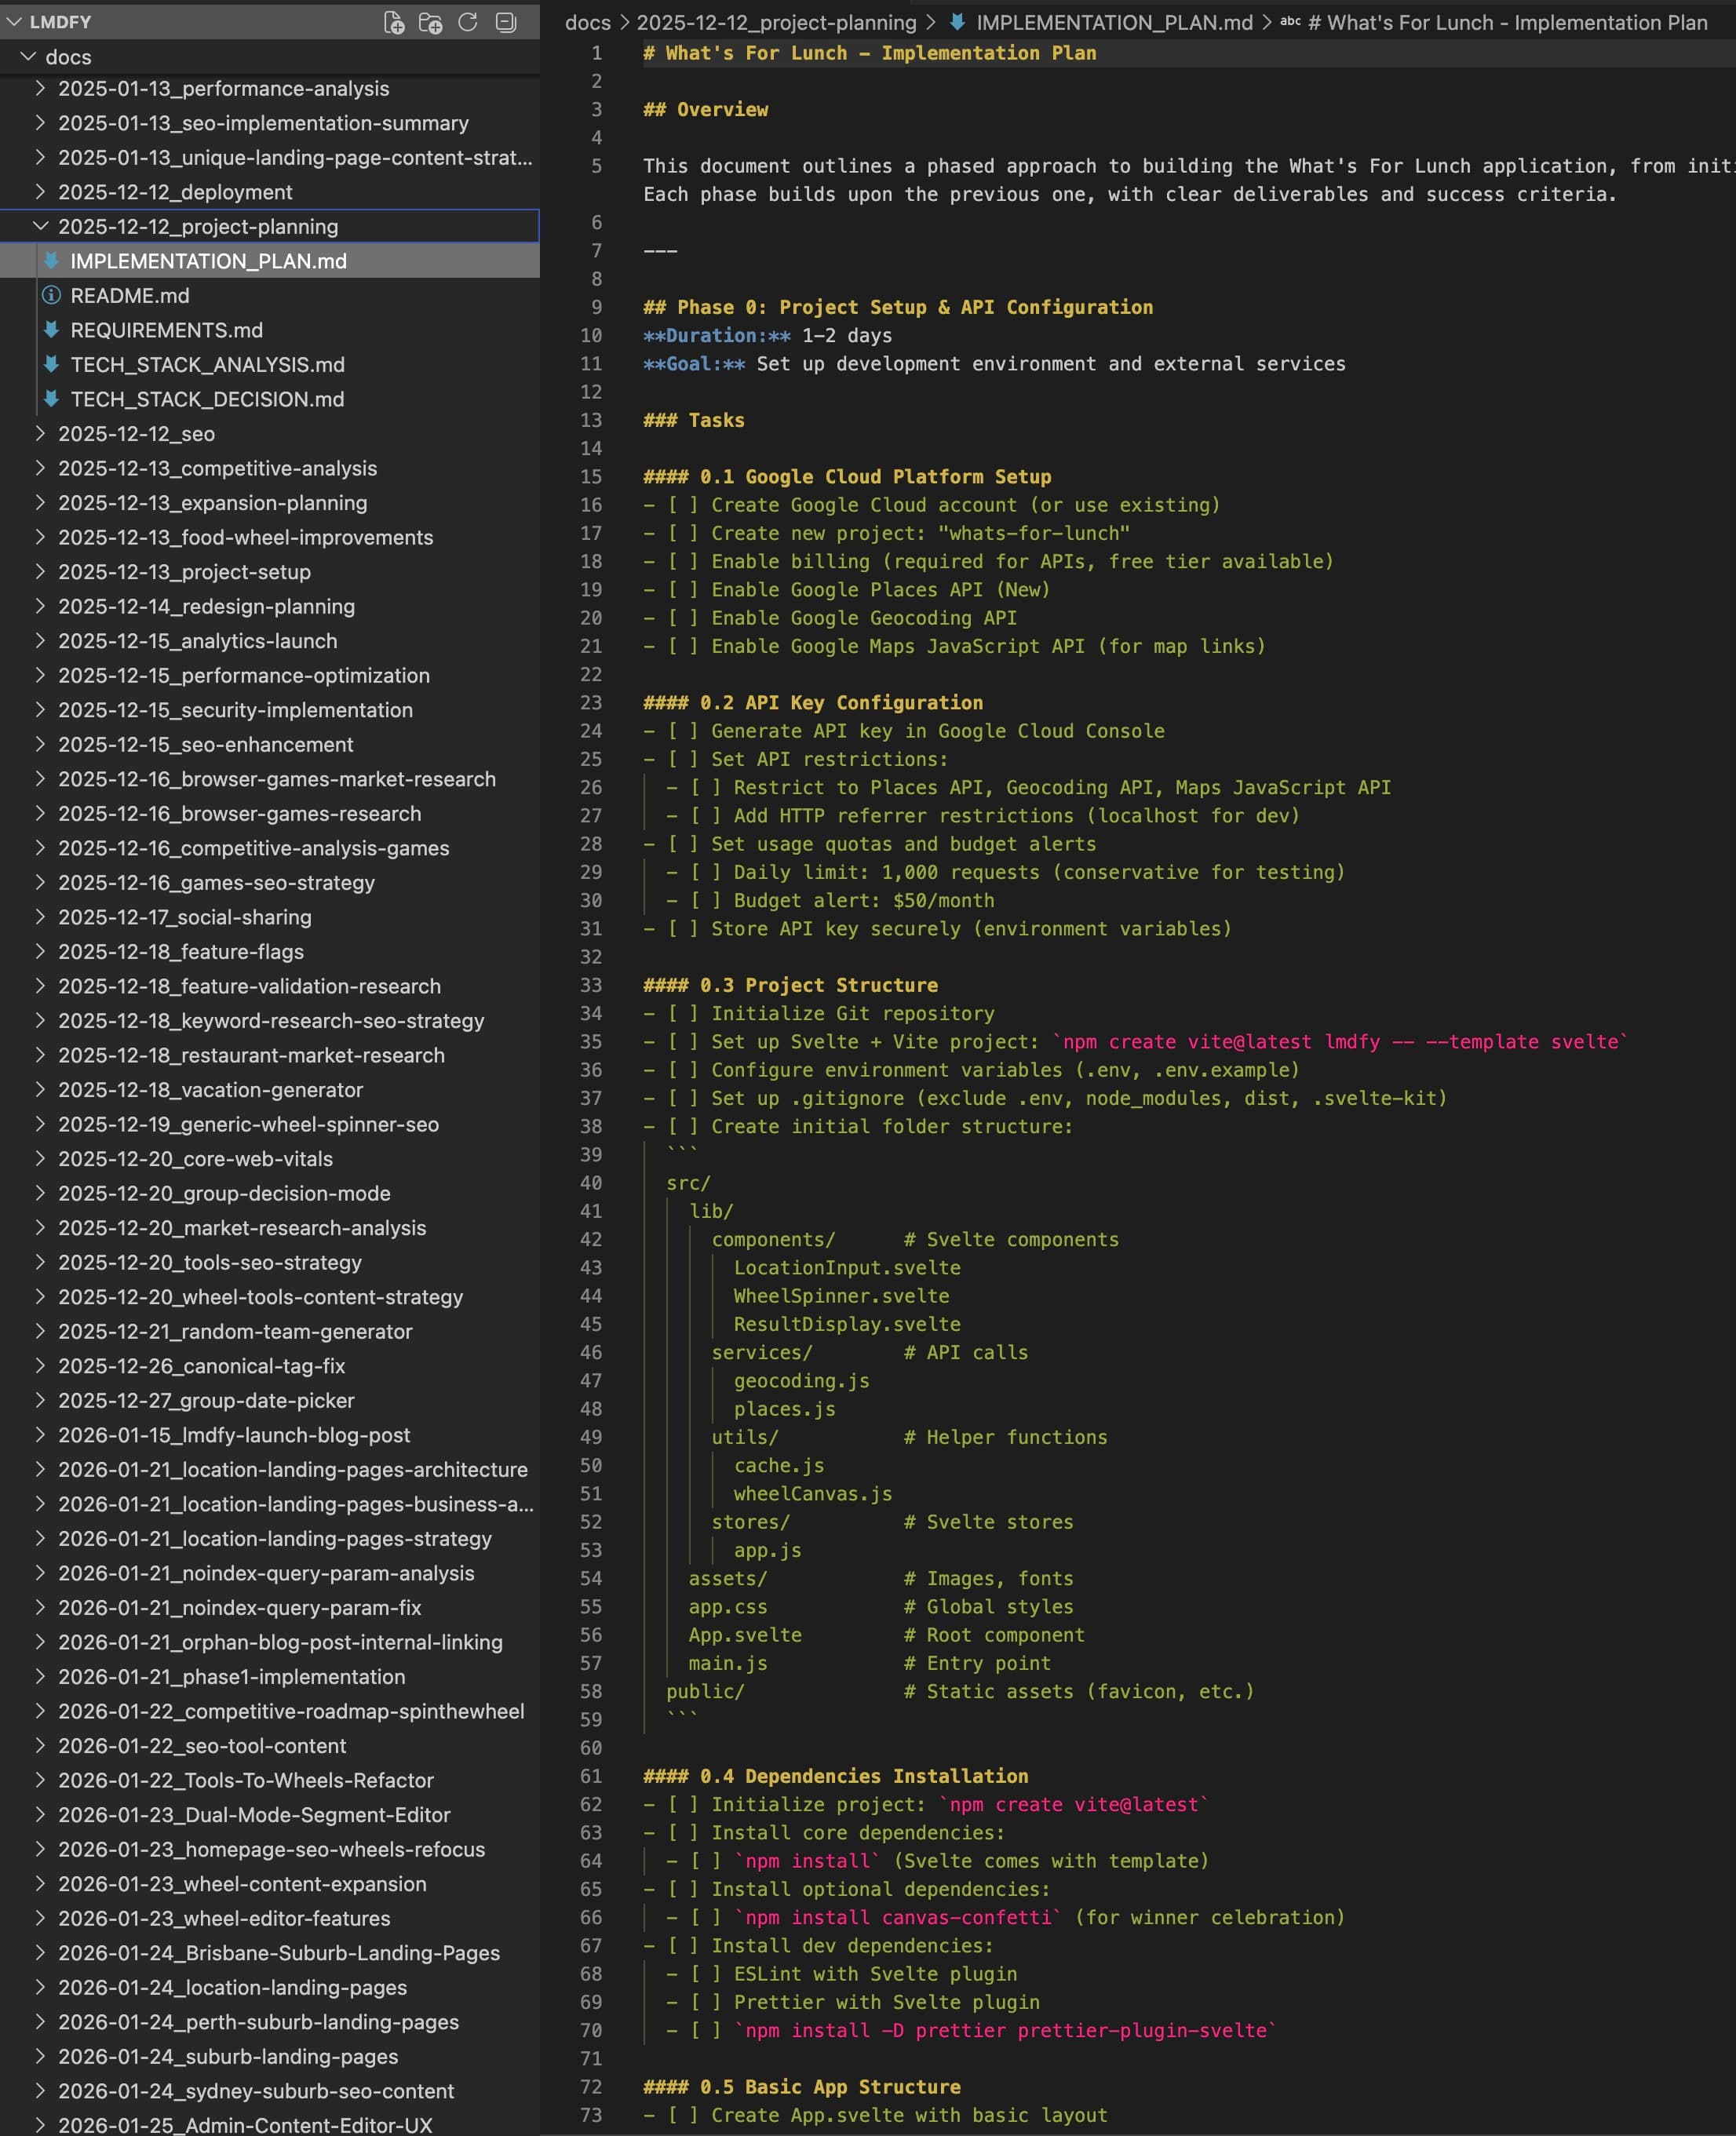The image size is (1736, 2136).
Task: Click the "ESLint with Svelte plugin" checkbox brackets
Action: coord(706,1973)
